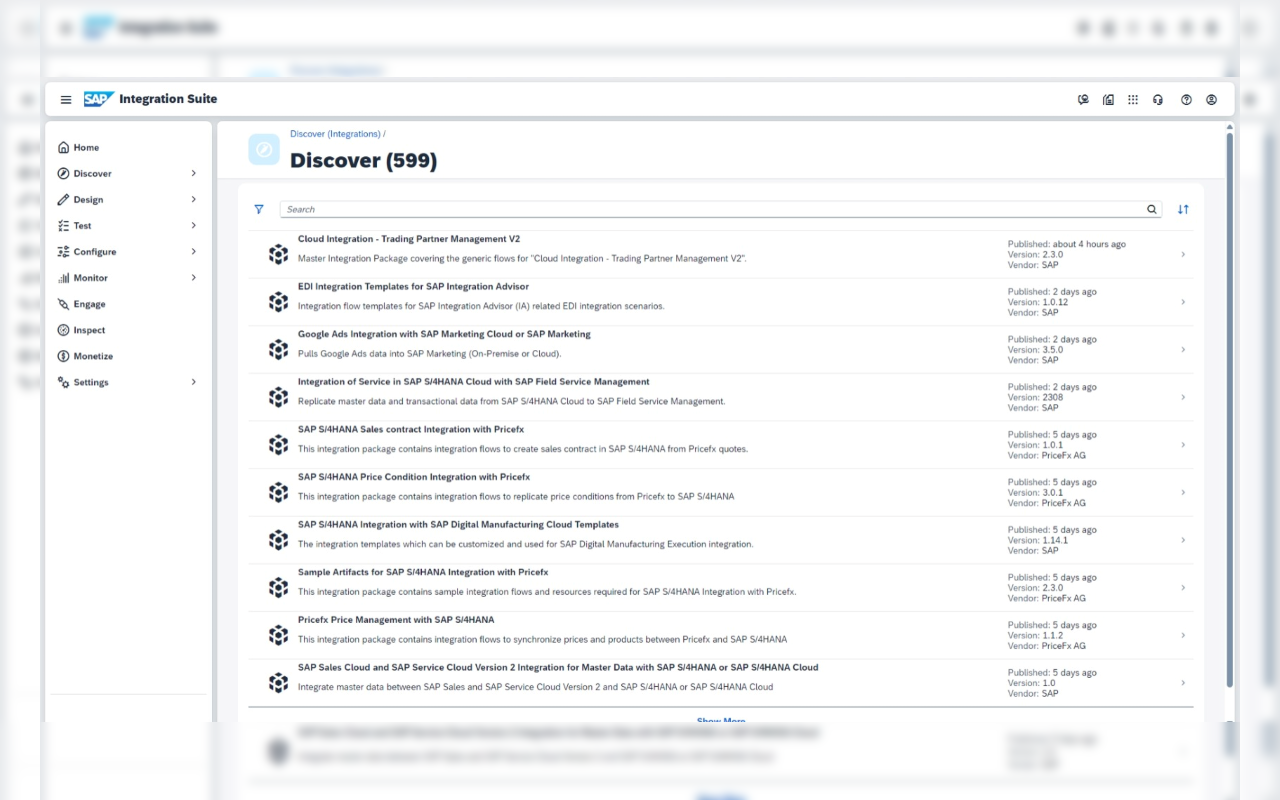Open the chevron for EDI Integration Templates row

point(1183,302)
